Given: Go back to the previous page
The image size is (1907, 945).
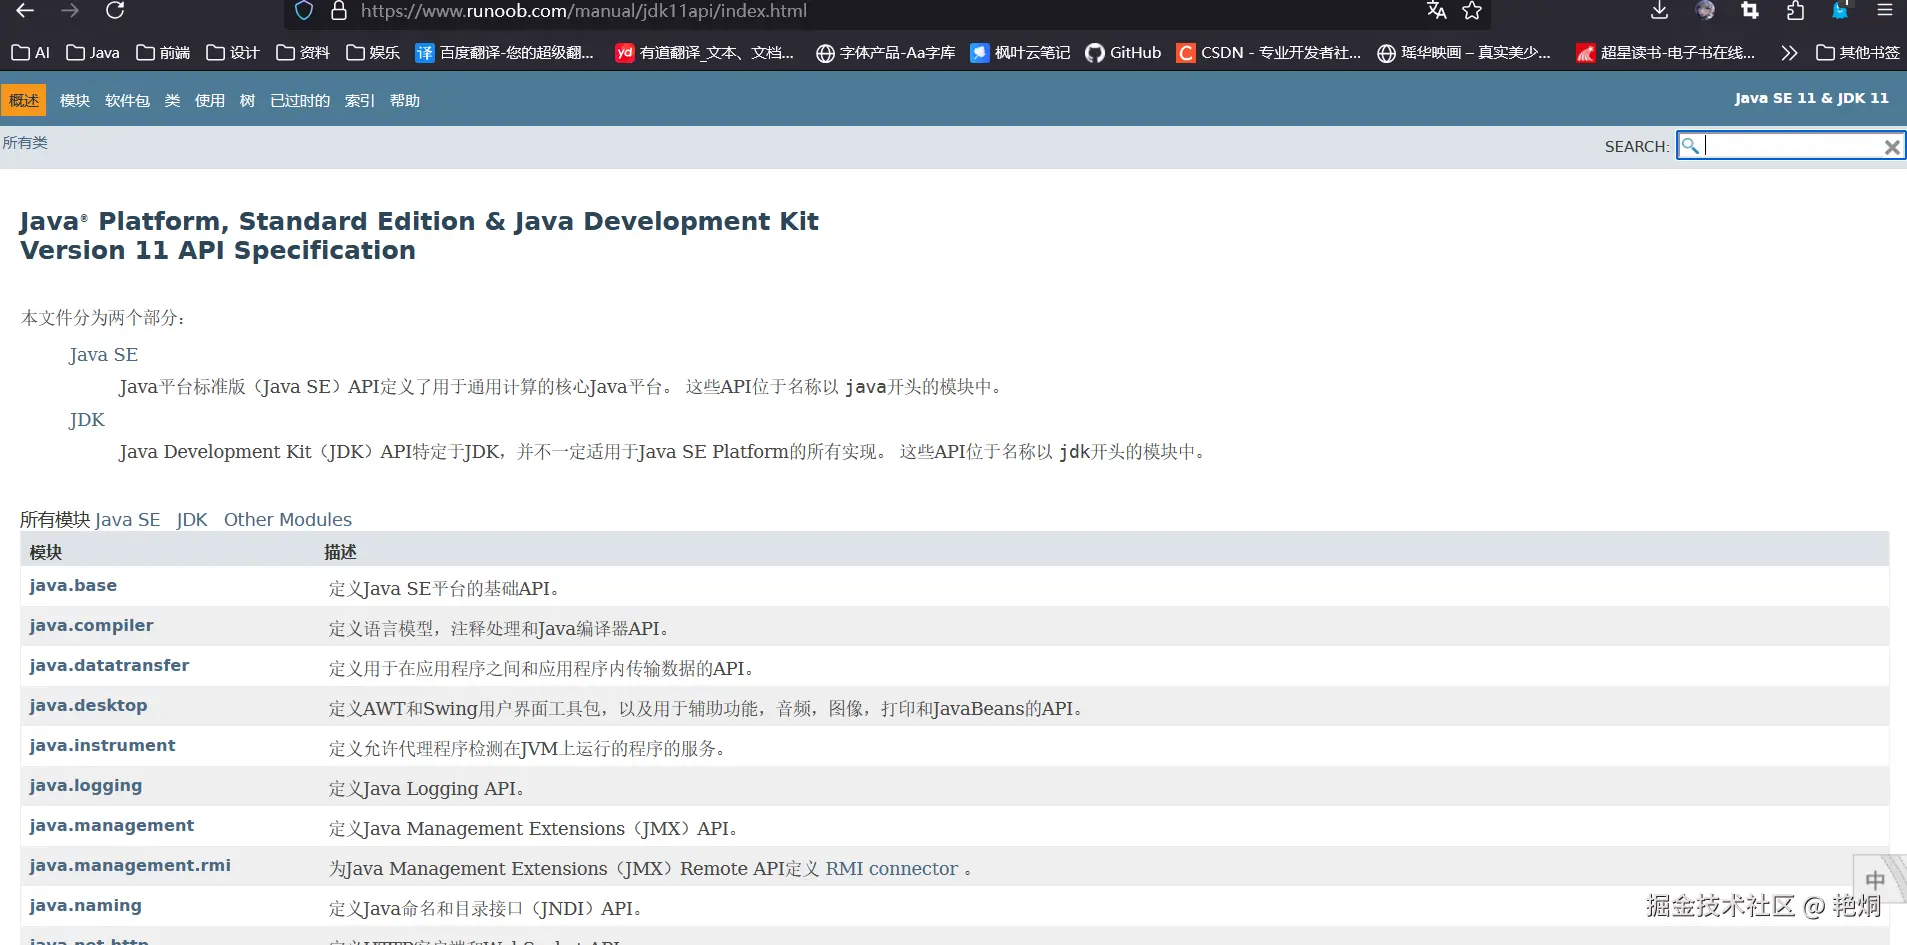Looking at the screenshot, I should point(25,11).
